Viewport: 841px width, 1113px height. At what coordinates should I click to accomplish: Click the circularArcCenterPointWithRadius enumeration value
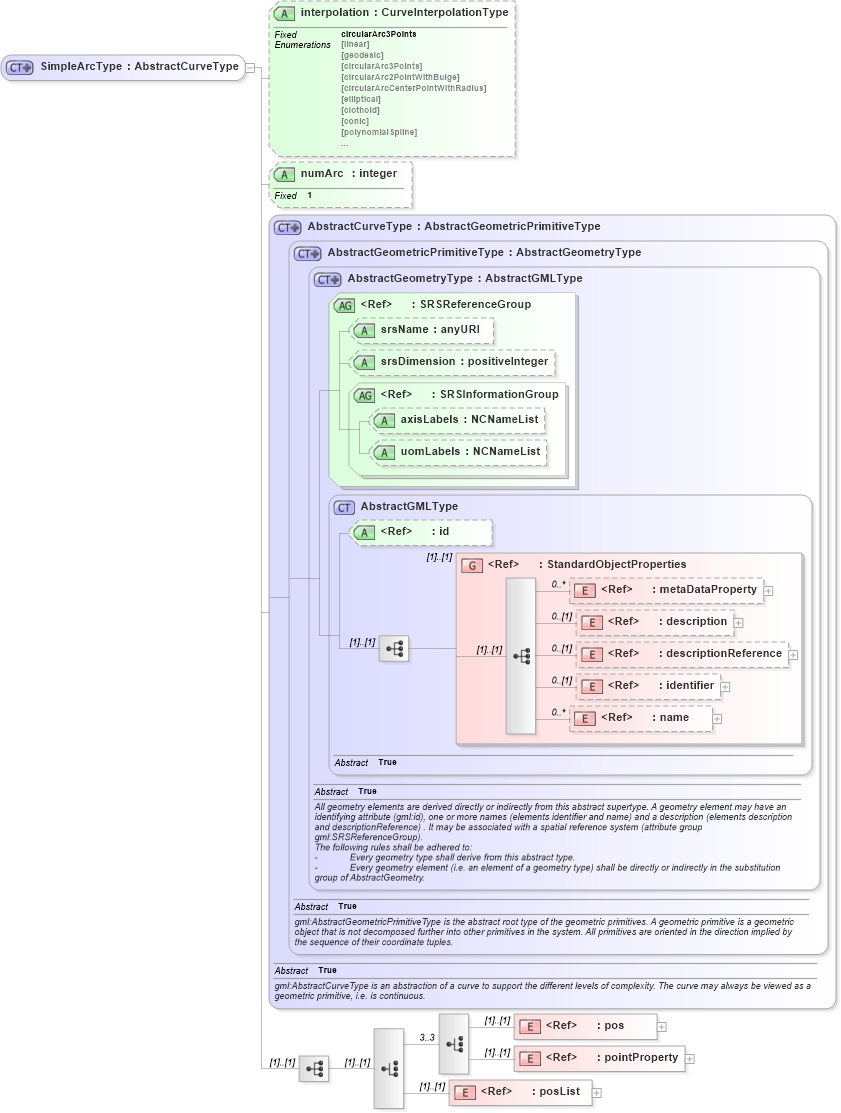click(x=414, y=89)
